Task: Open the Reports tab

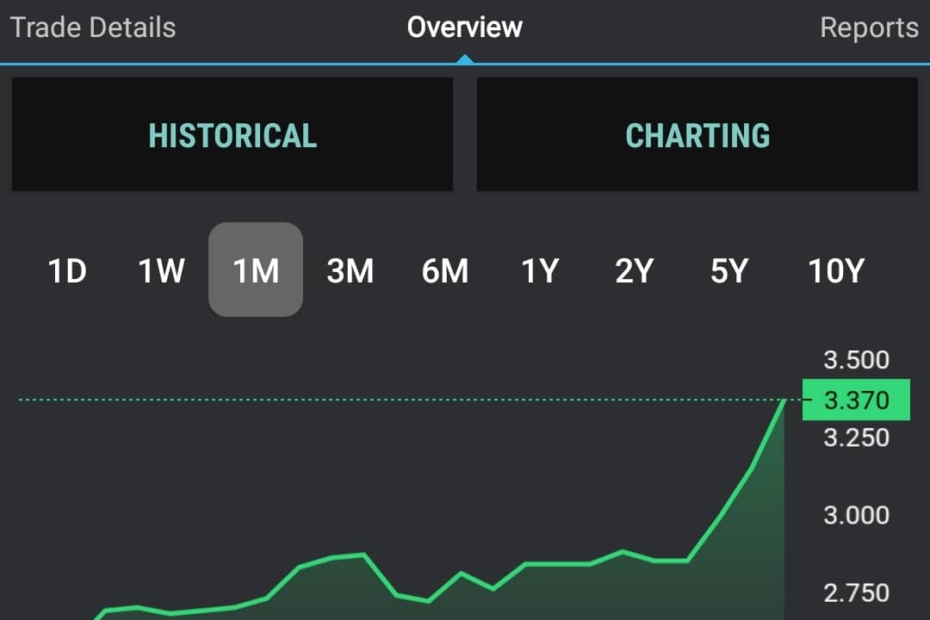Action: pos(869,27)
